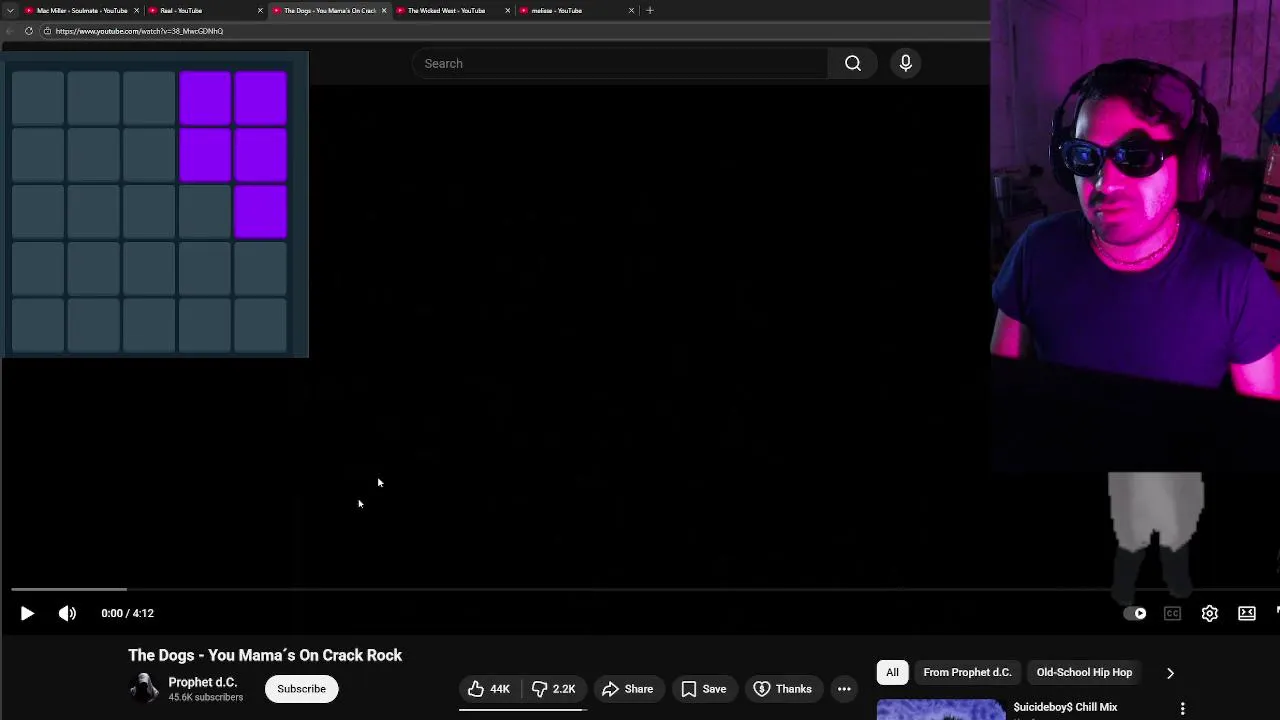
Task: Open Prophet d.C. channel avatar
Action: [x=144, y=688]
